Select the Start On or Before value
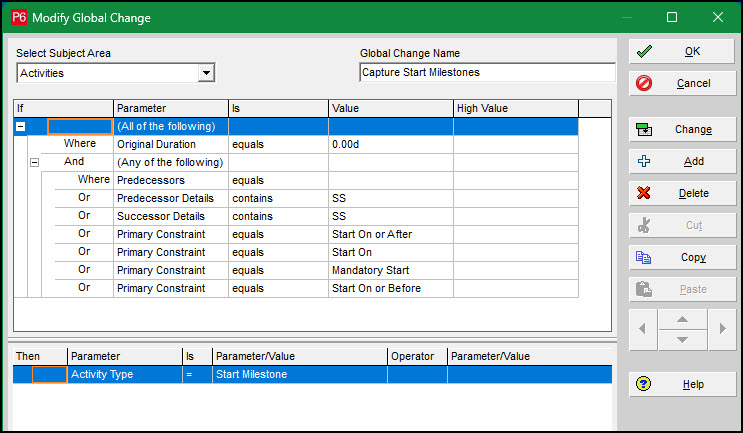 pos(390,288)
